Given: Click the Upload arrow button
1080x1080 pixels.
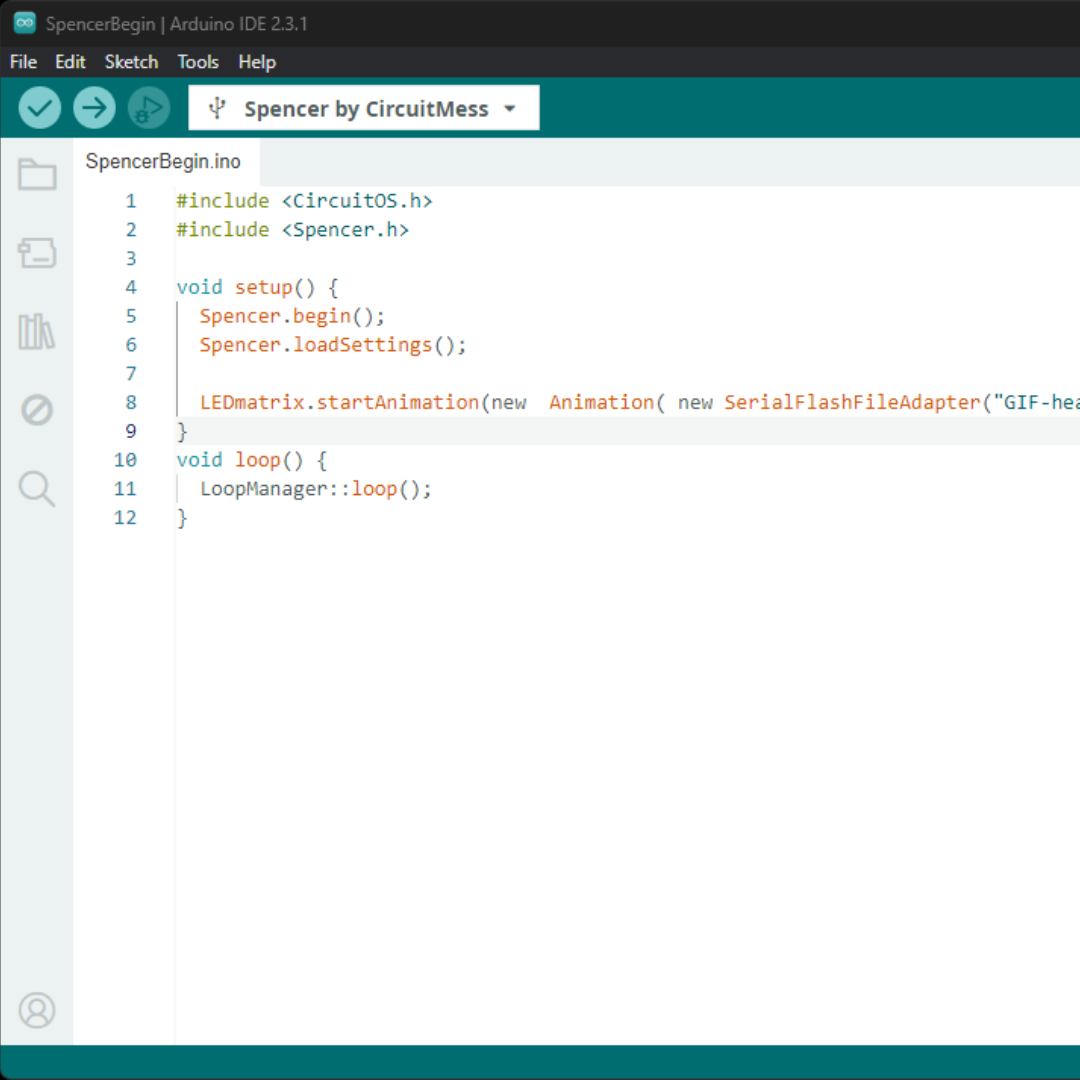Looking at the screenshot, I should click(x=94, y=108).
